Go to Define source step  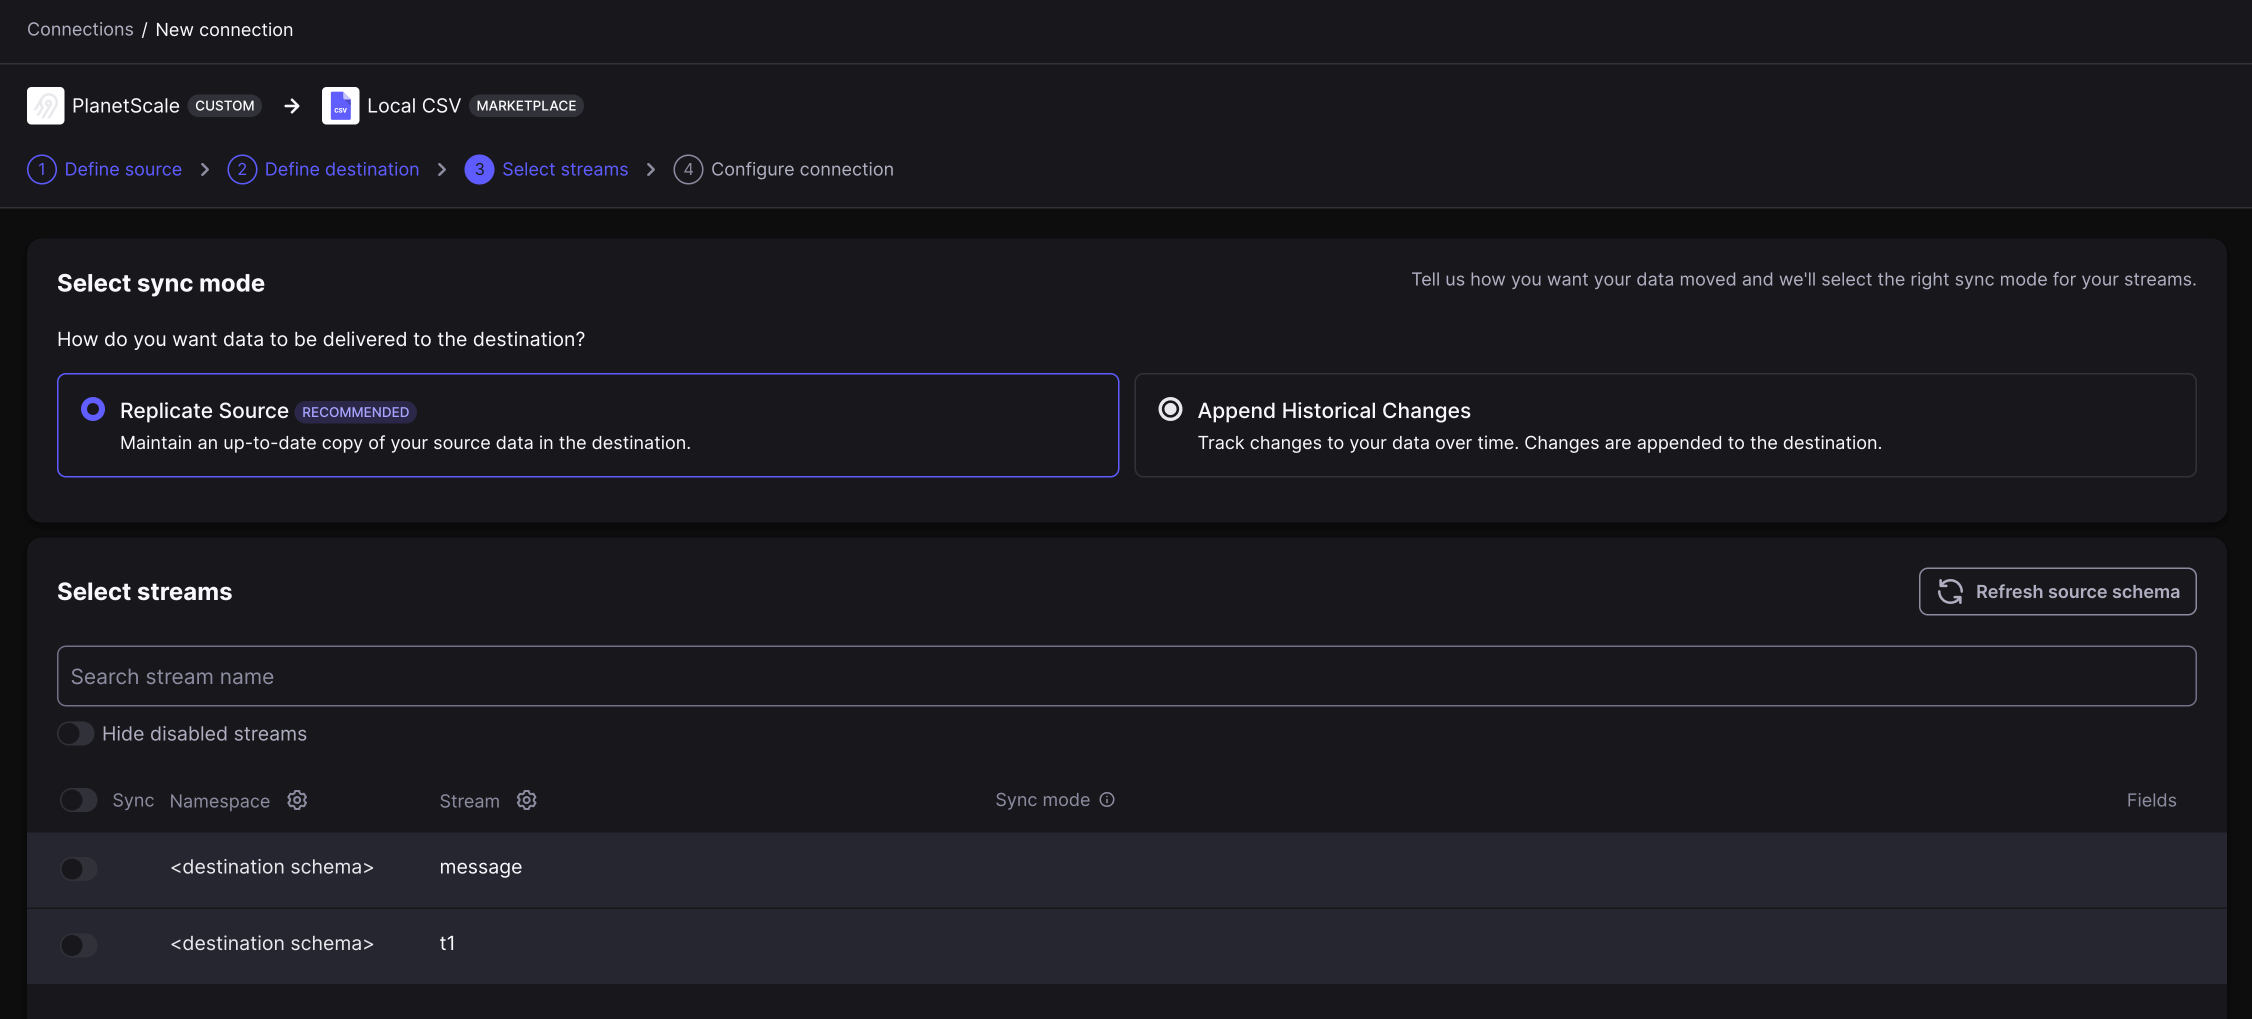123,169
